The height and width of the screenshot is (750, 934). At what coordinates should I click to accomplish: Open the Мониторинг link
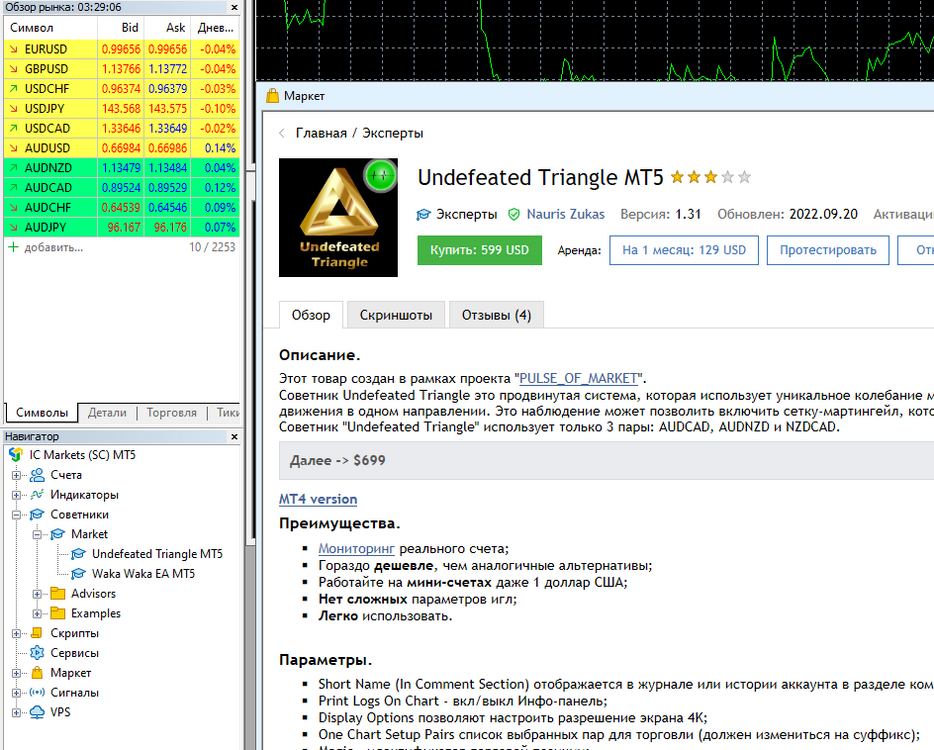click(x=356, y=549)
